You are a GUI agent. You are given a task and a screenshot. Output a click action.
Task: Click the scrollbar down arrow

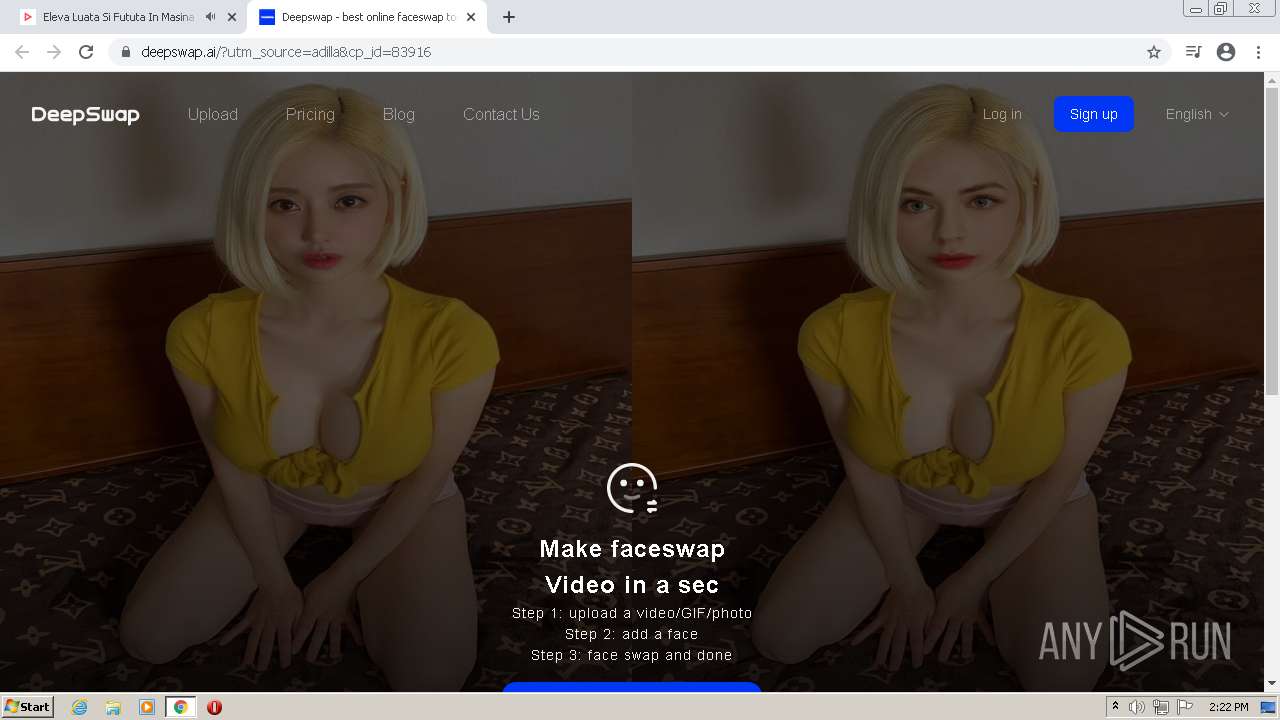pos(1272,684)
